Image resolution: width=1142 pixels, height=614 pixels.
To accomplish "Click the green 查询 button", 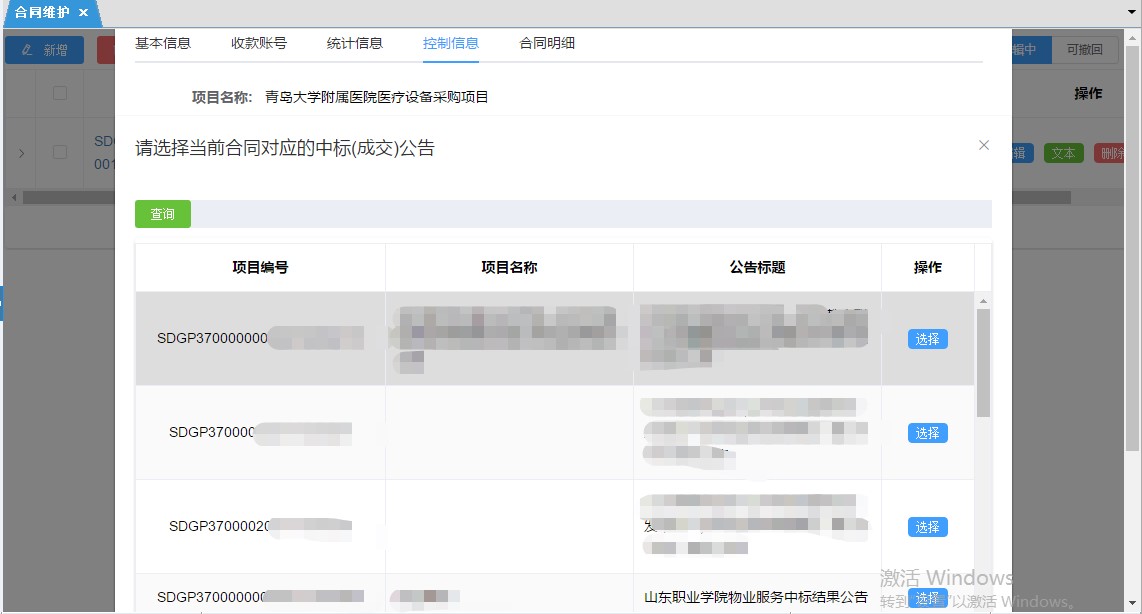I will (162, 214).
